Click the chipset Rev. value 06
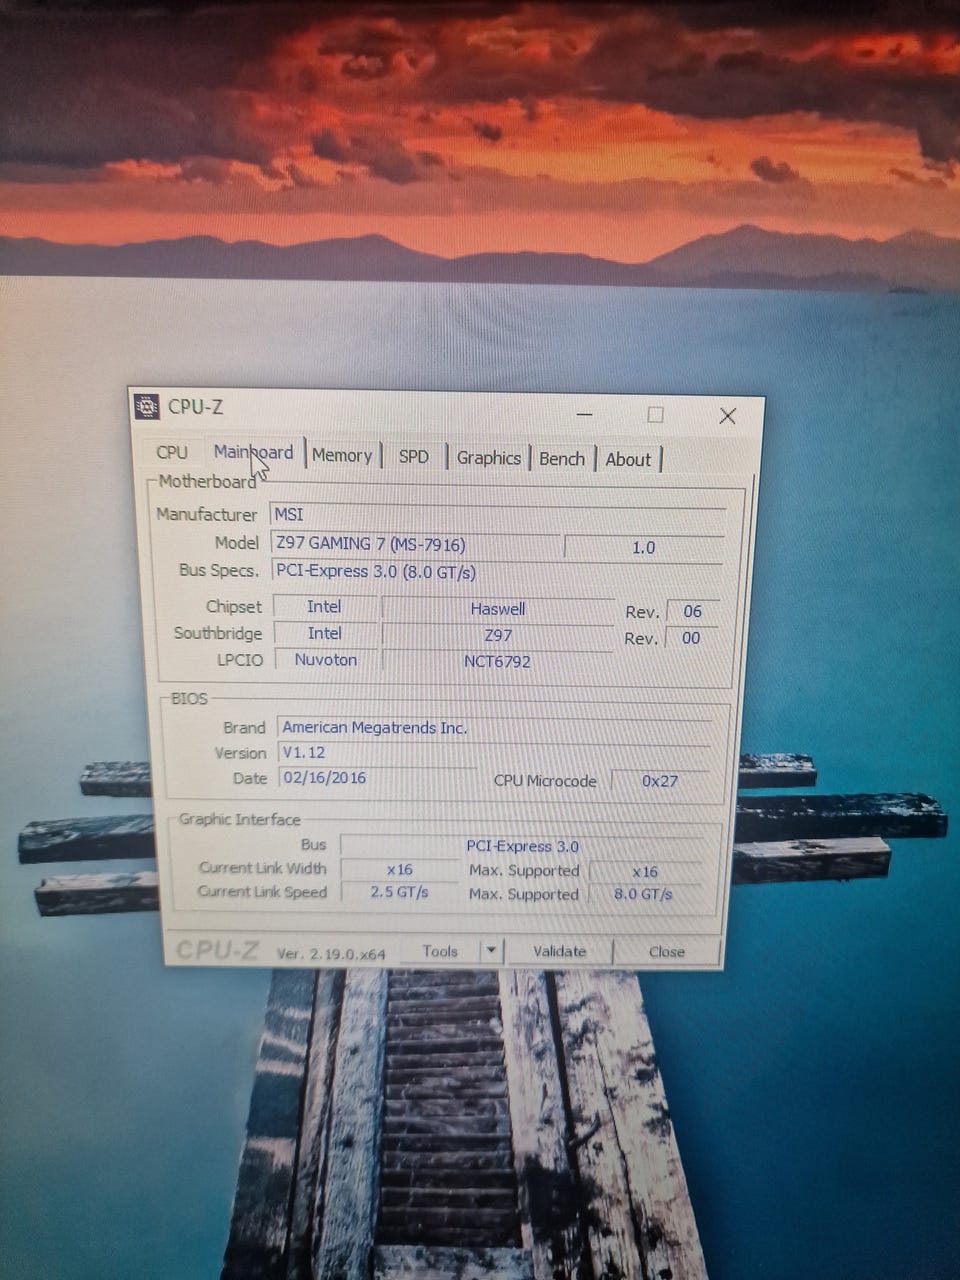This screenshot has width=960, height=1280. [x=692, y=611]
